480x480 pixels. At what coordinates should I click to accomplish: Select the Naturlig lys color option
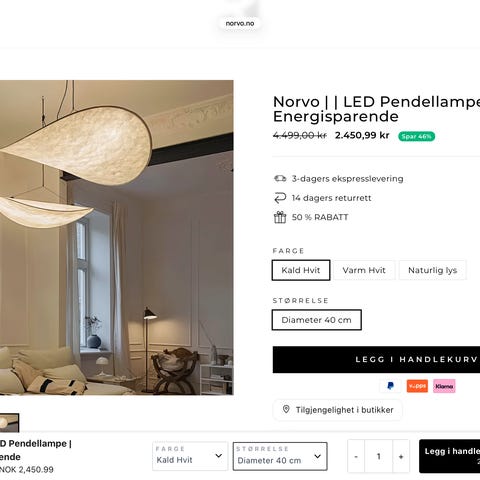pos(432,270)
